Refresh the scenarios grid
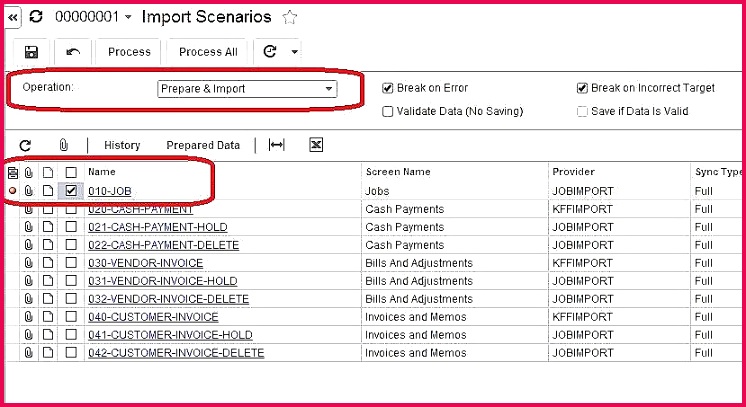The height and width of the screenshot is (407, 746). 26,145
